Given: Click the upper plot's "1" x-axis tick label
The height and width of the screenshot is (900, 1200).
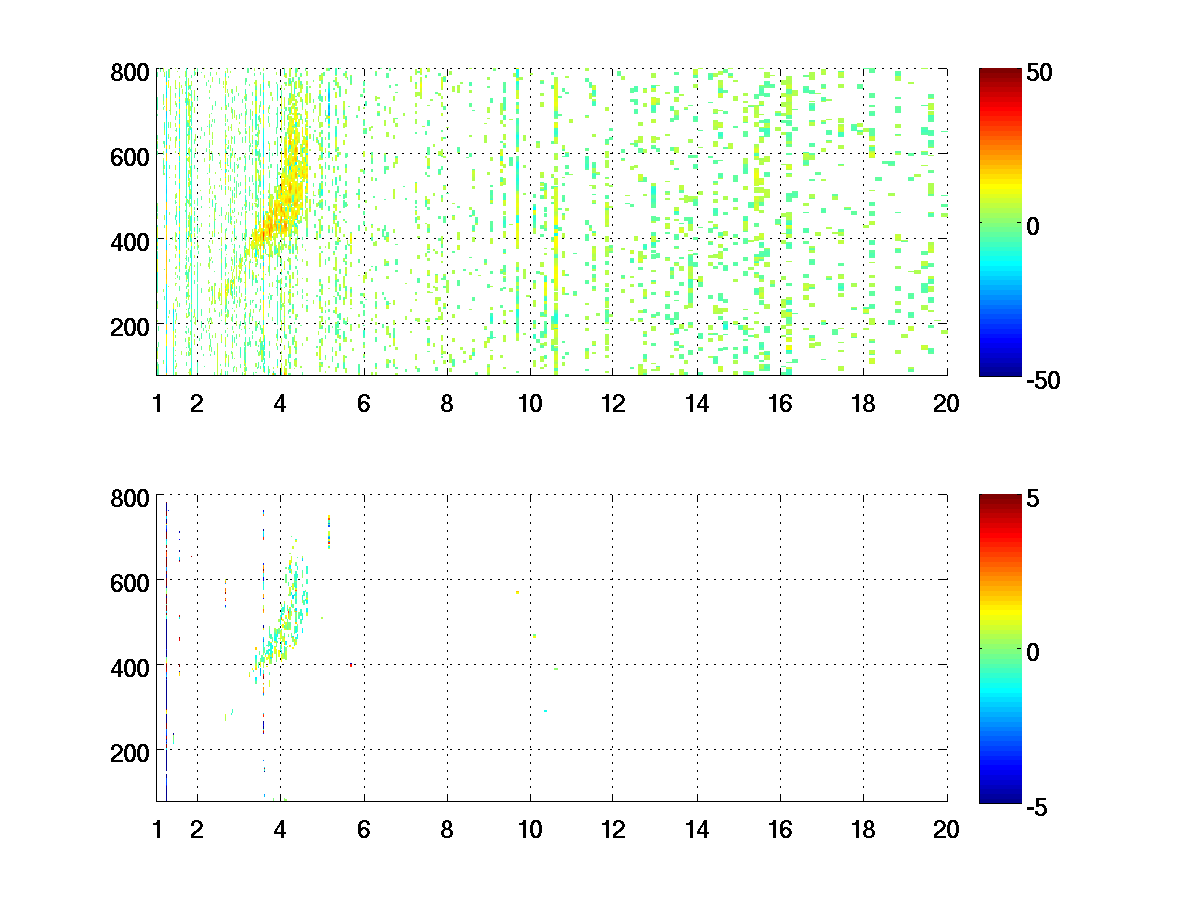Looking at the screenshot, I should [x=156, y=404].
